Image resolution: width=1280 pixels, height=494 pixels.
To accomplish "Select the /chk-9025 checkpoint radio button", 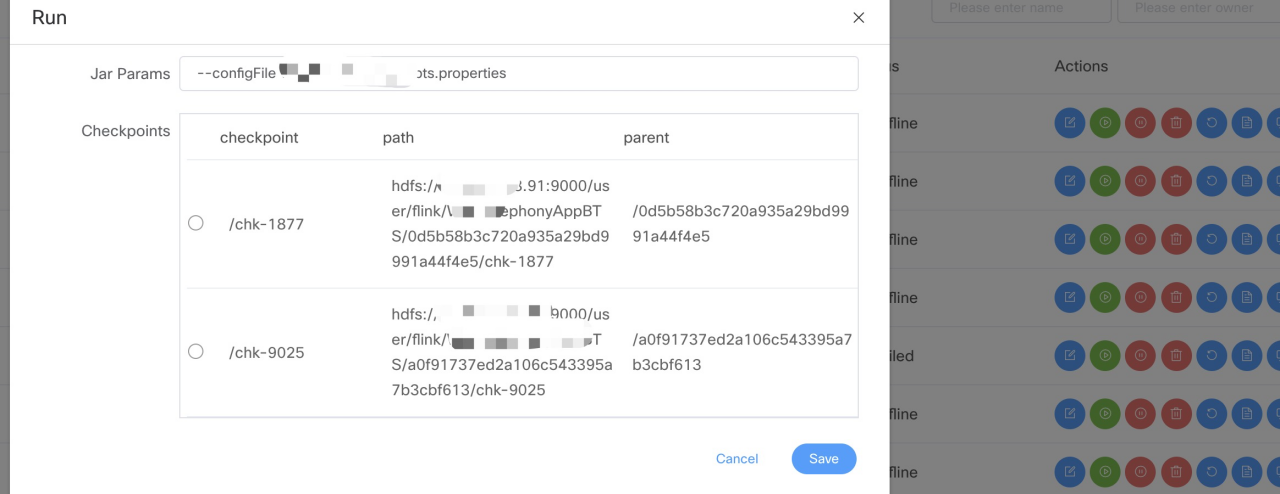I will click(196, 351).
